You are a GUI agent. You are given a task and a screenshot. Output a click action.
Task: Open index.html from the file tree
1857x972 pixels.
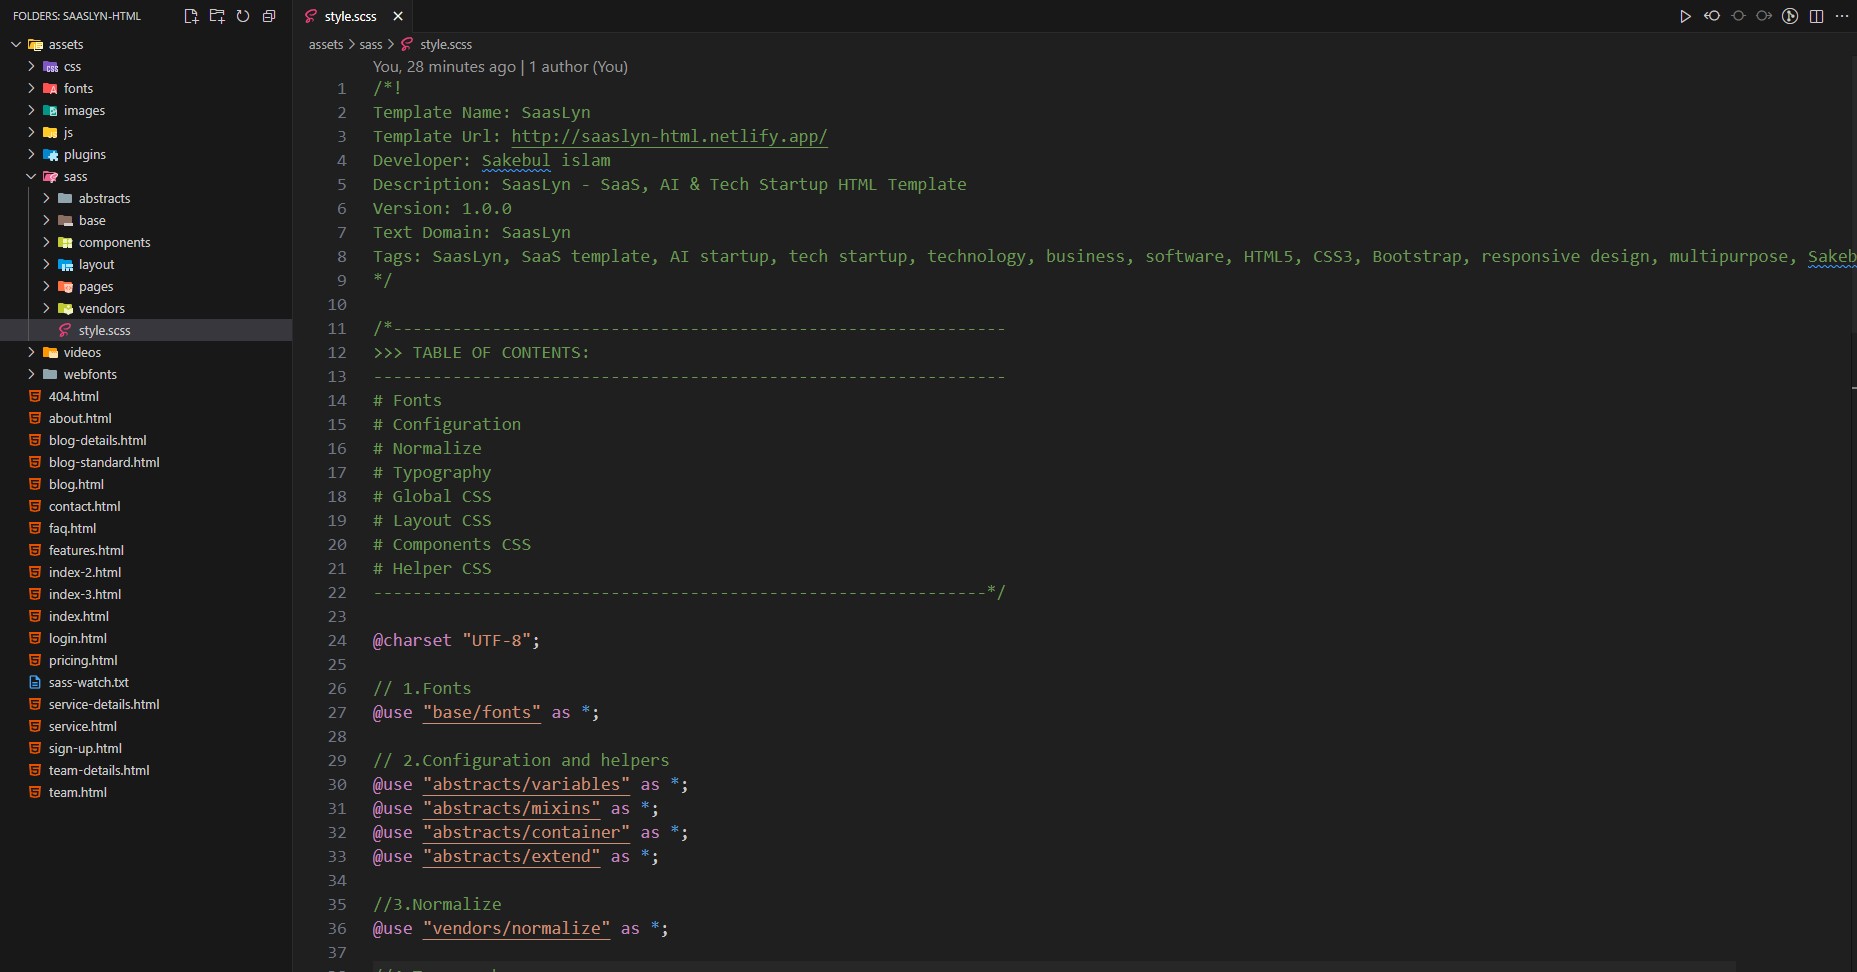[78, 617]
